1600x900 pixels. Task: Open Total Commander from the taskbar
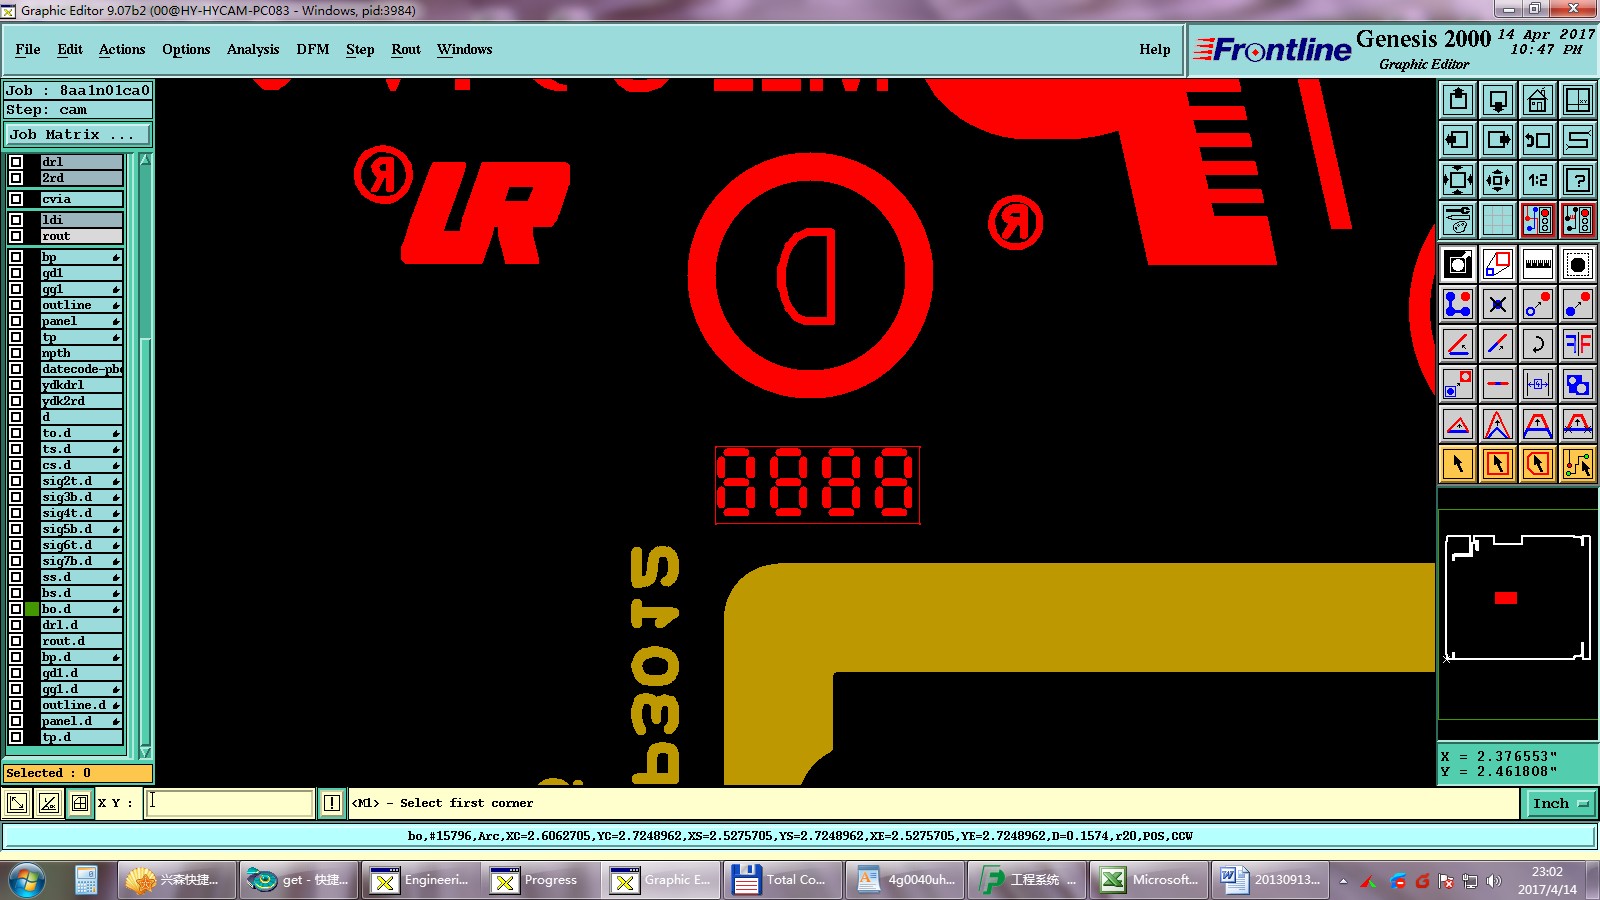point(781,880)
